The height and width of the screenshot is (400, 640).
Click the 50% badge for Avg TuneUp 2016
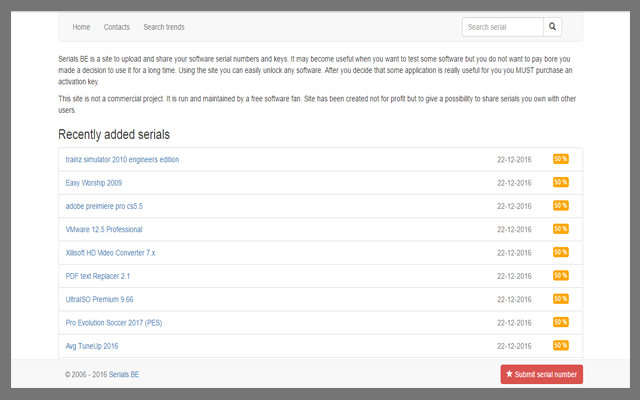pos(561,345)
